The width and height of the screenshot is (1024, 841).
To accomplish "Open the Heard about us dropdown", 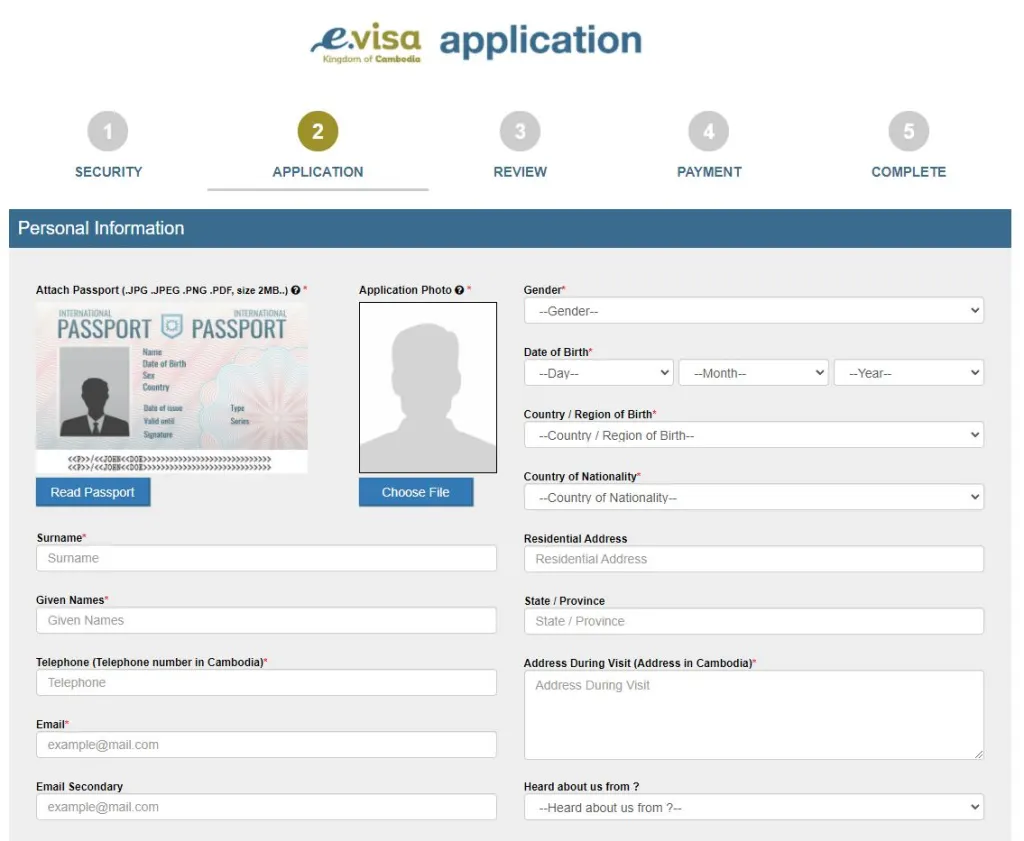I will (753, 807).
